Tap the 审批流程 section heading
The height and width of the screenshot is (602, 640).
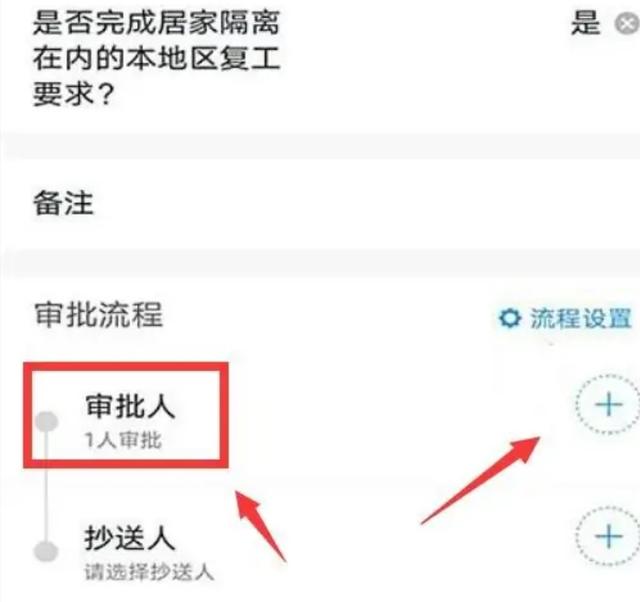[99, 315]
